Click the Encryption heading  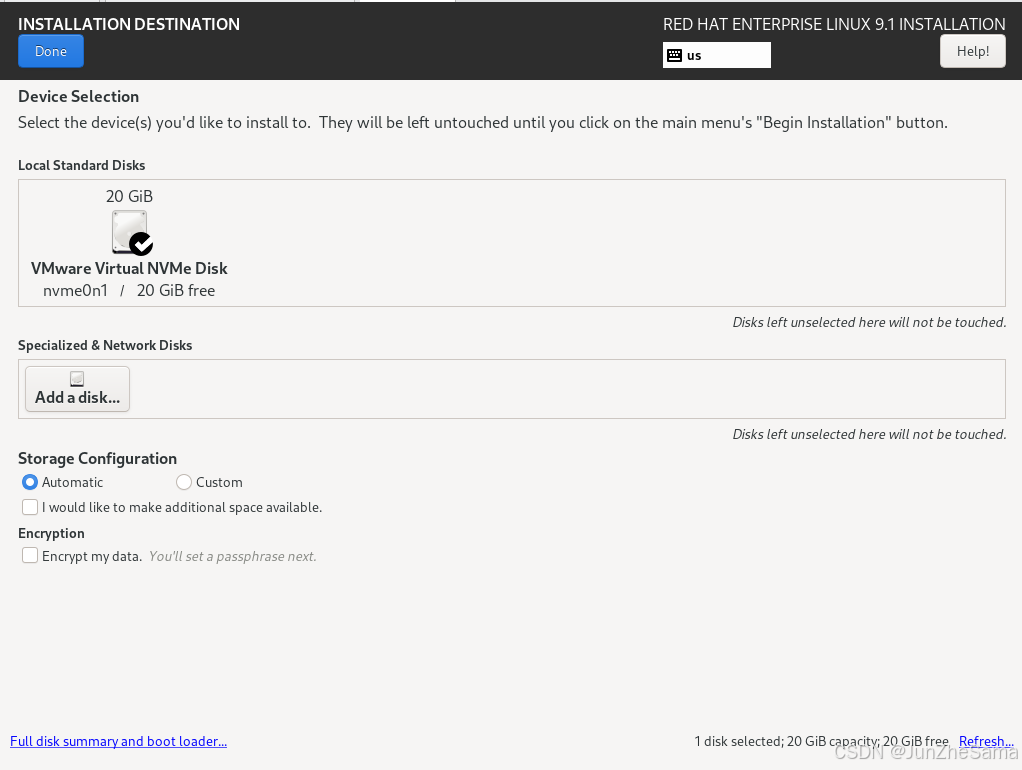point(51,533)
